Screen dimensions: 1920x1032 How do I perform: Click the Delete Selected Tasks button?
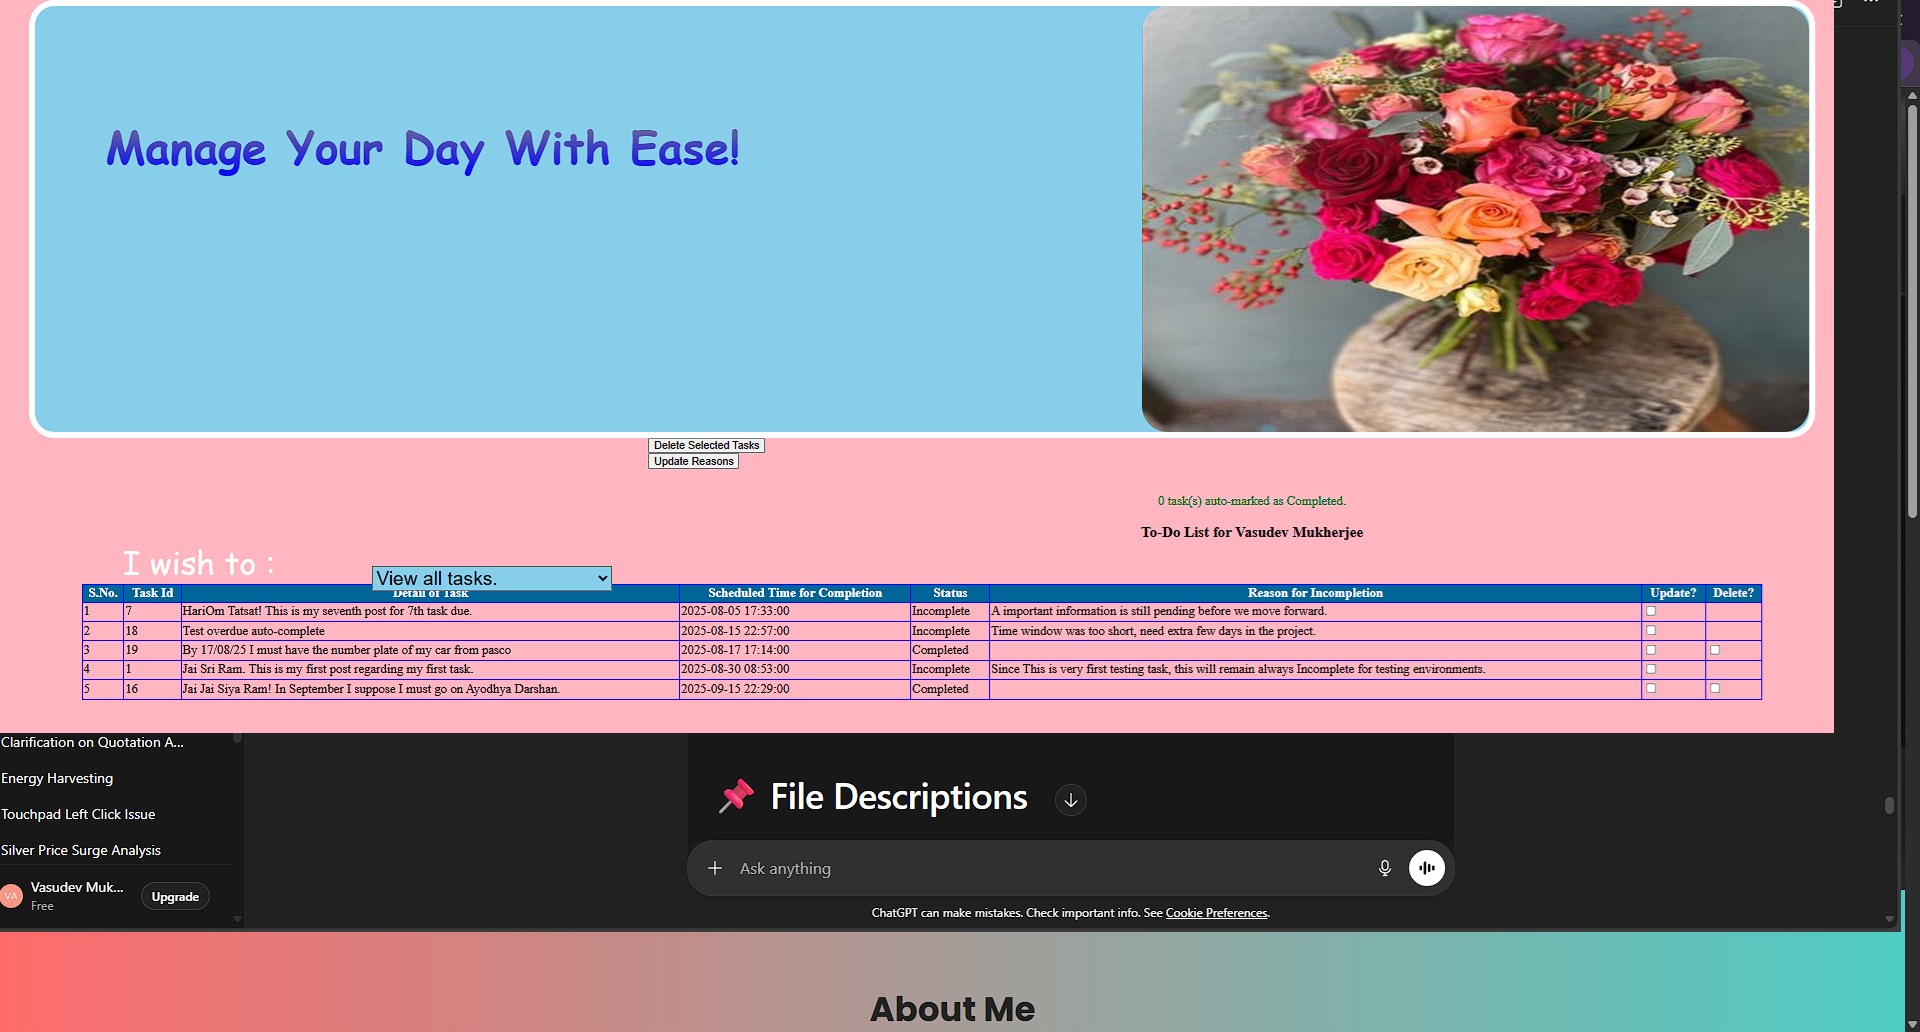click(x=706, y=445)
